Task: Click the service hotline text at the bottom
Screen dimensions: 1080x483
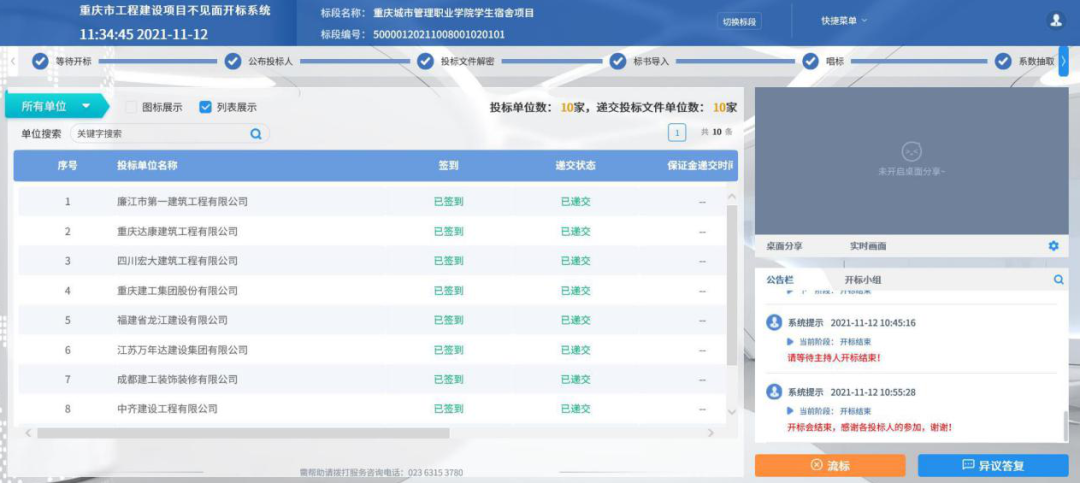Action: tap(381, 473)
